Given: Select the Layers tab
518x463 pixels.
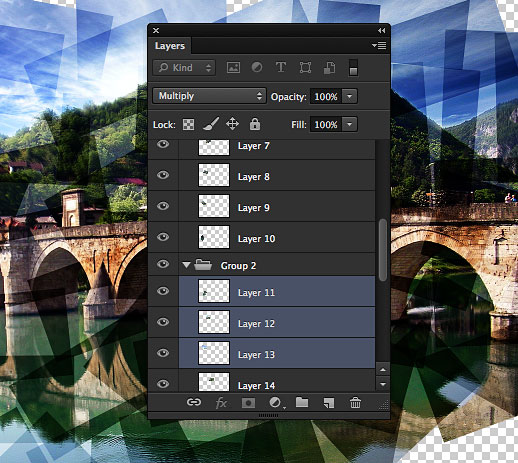Looking at the screenshot, I should (x=170, y=46).
